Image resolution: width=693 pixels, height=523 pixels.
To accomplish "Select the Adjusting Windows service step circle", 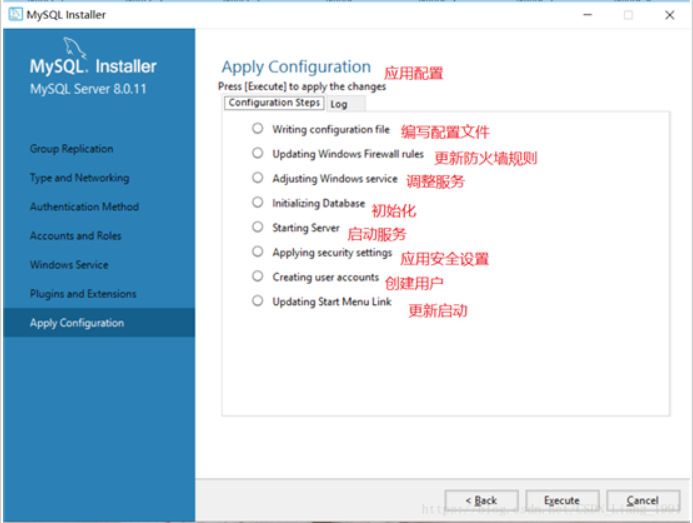I will pos(258,178).
